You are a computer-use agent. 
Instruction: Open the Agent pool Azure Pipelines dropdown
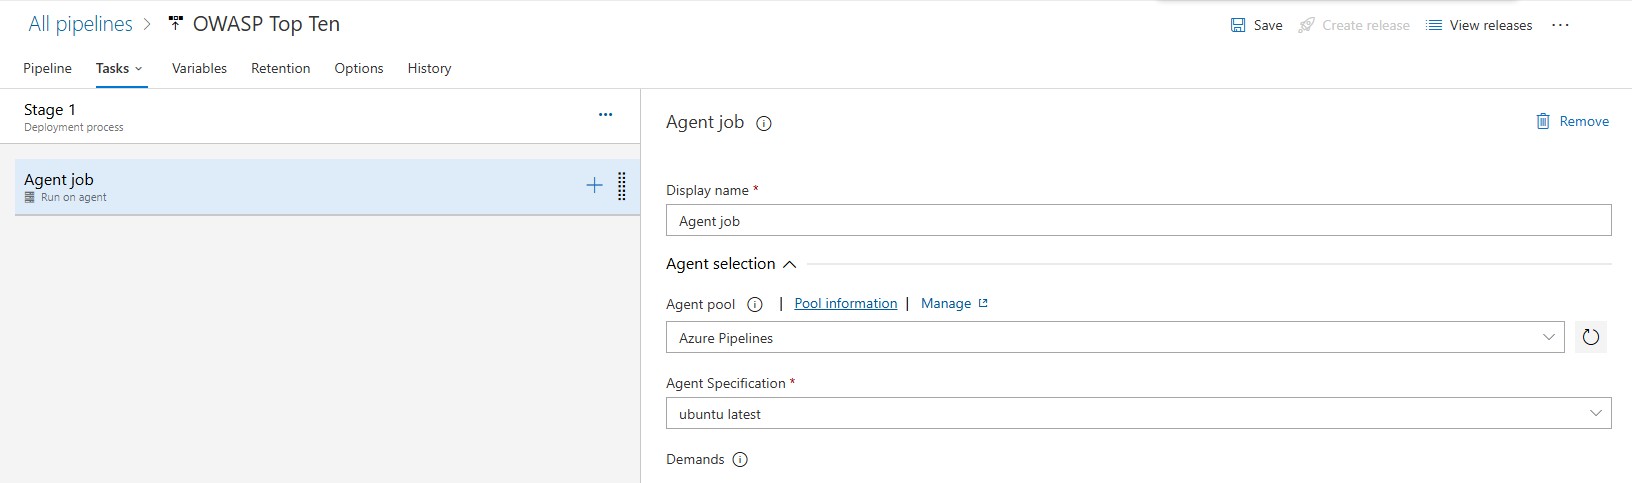pyautogui.click(x=1115, y=337)
